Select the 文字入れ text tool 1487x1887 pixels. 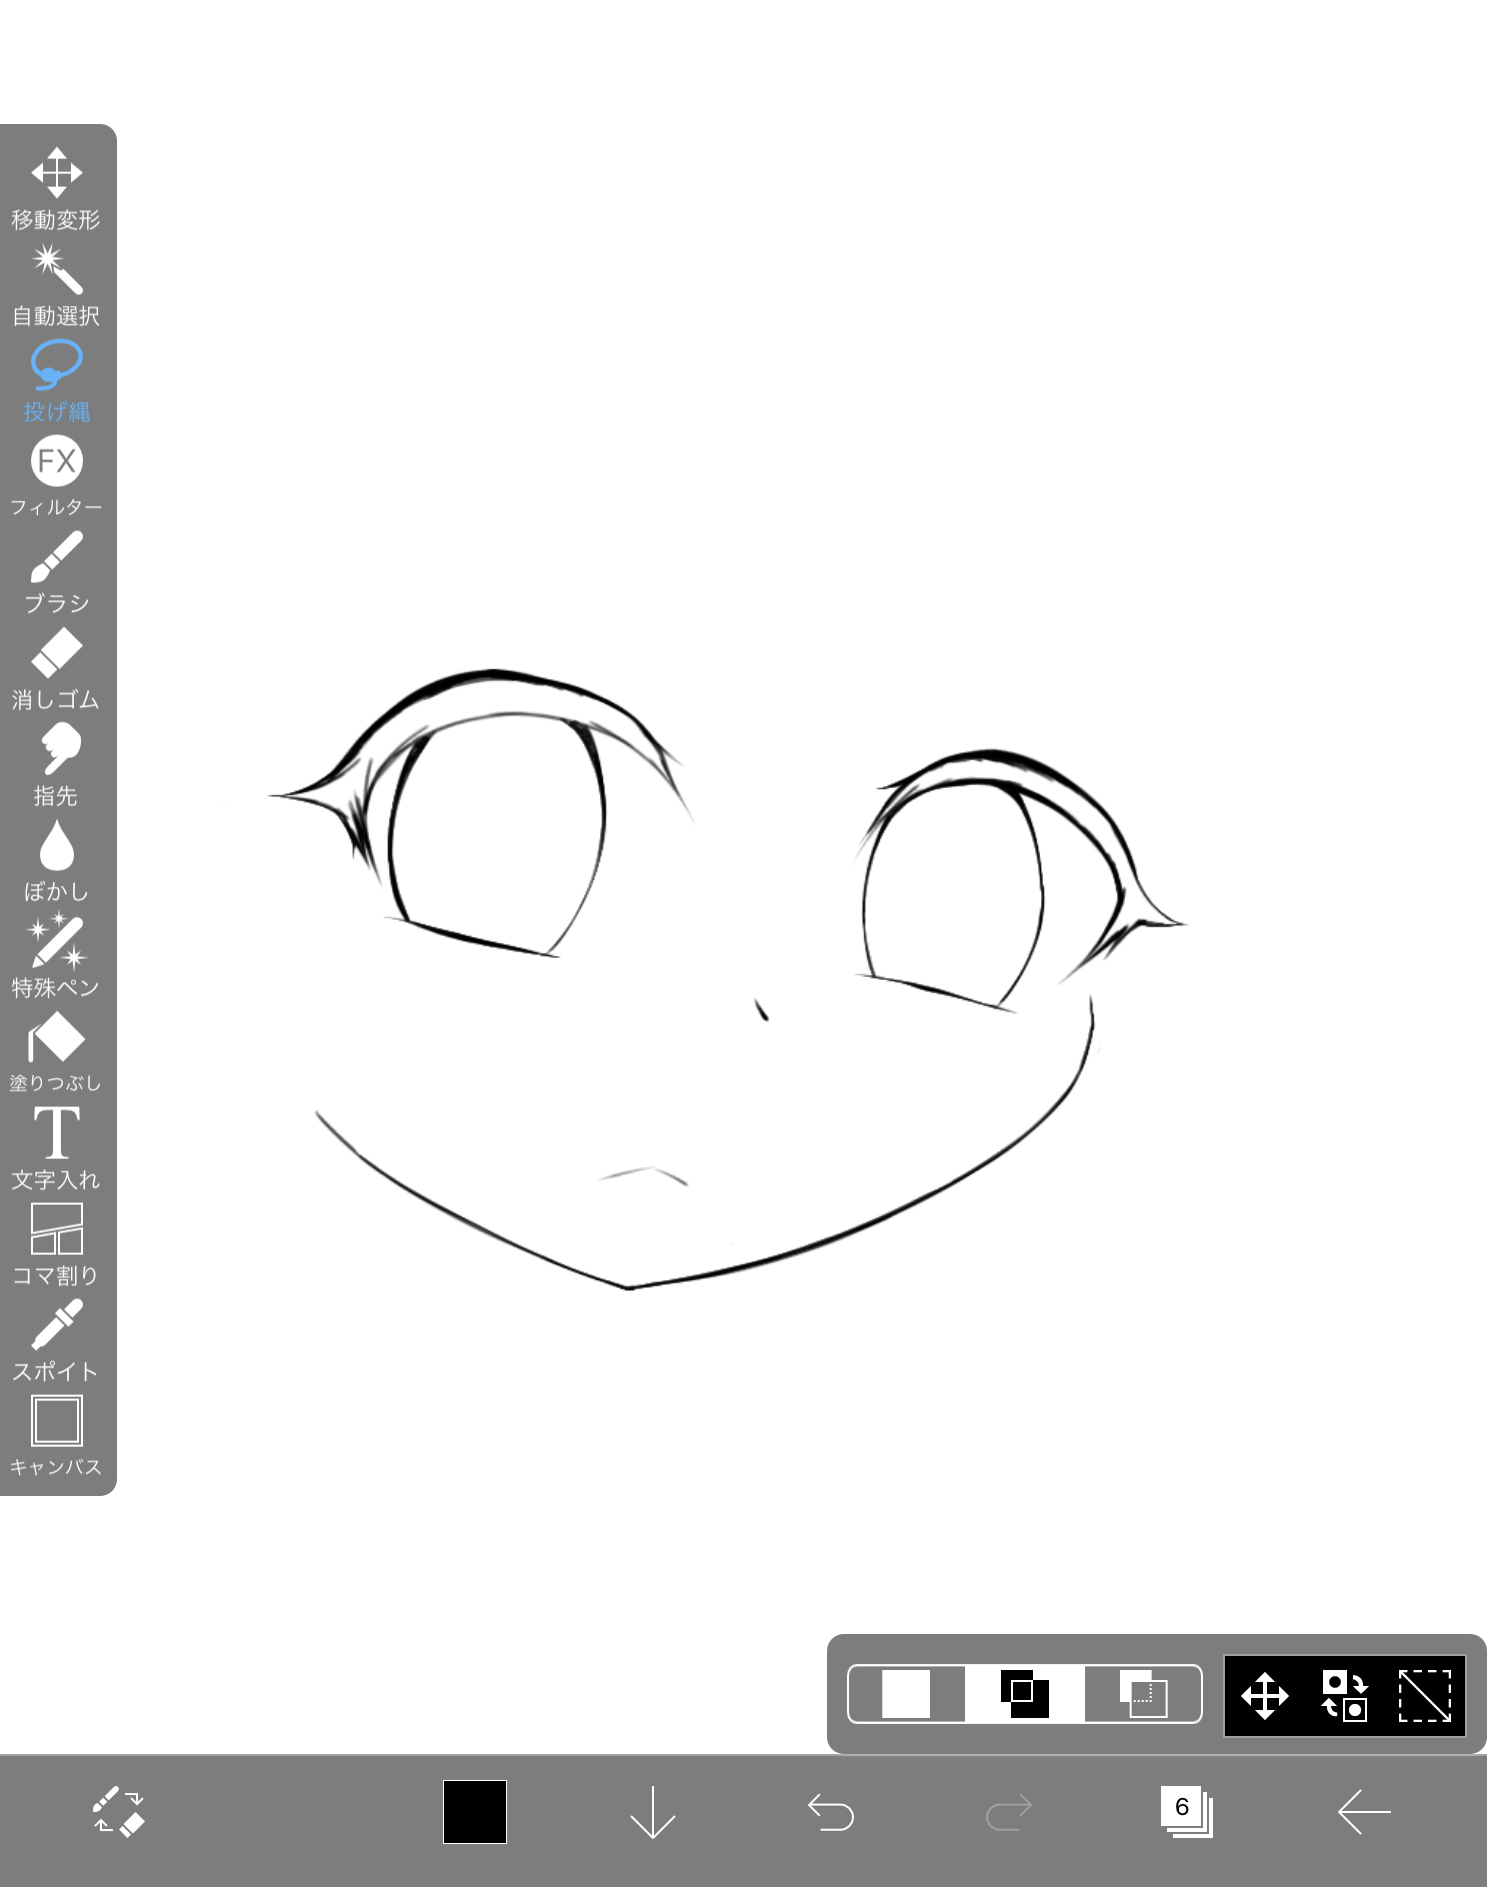click(x=56, y=1149)
